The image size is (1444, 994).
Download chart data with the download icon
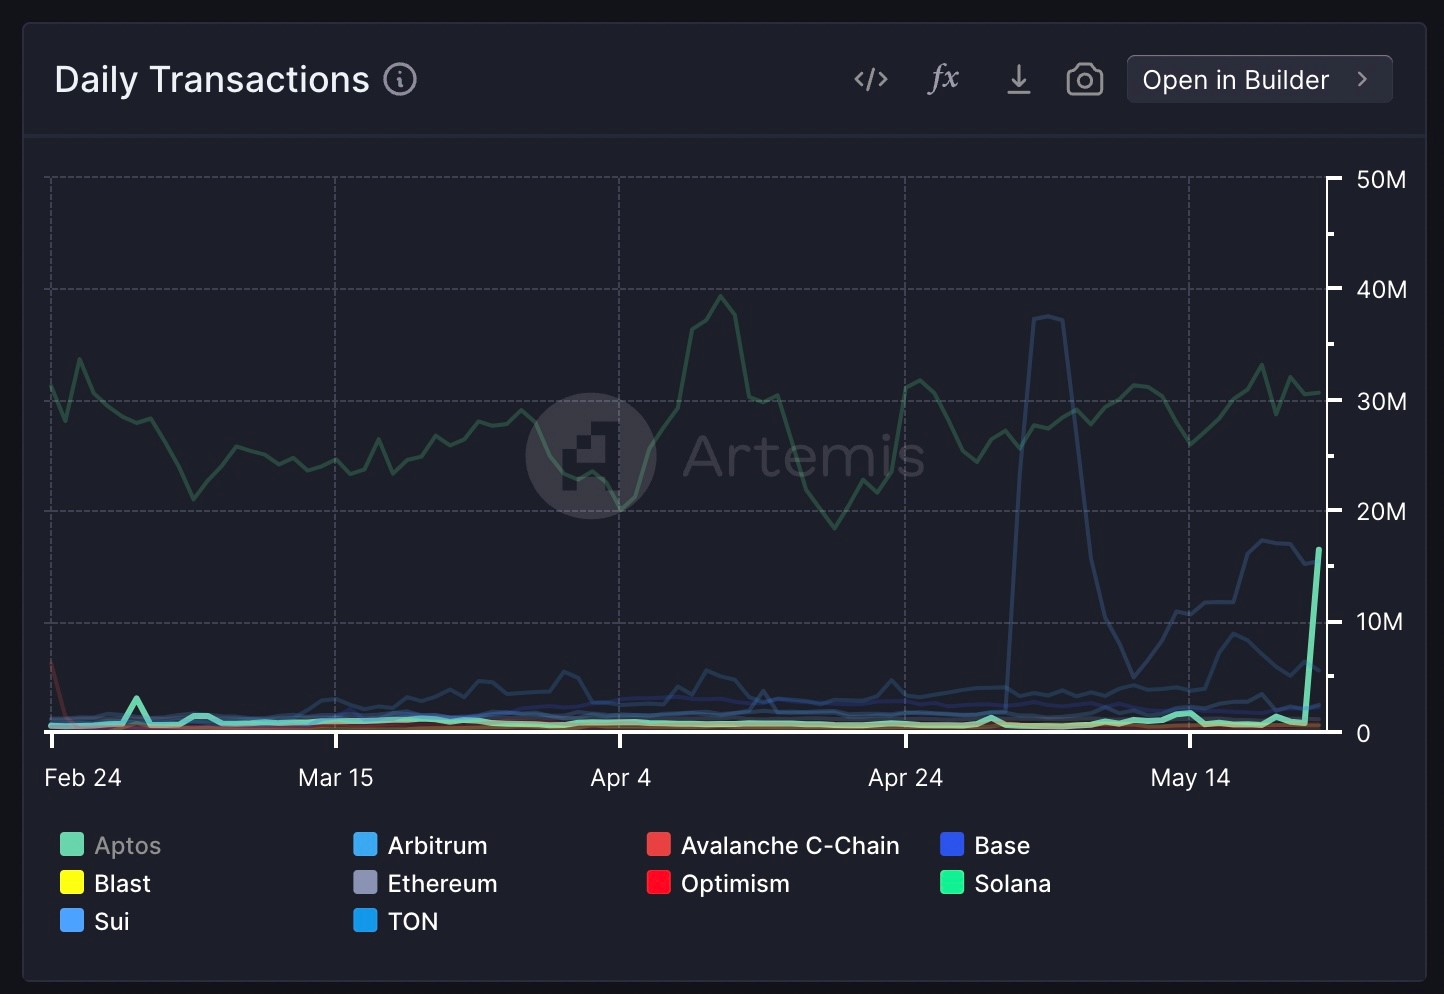tap(1018, 79)
